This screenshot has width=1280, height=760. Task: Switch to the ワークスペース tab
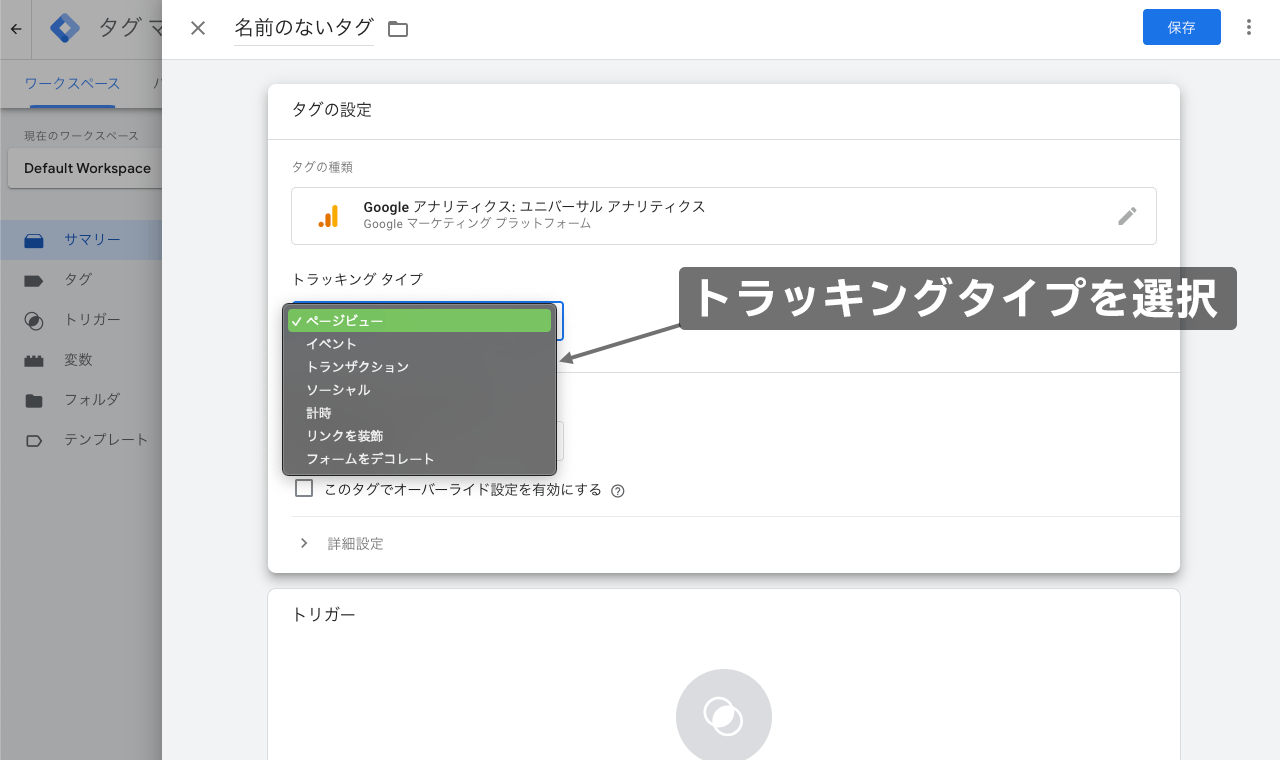(72, 84)
